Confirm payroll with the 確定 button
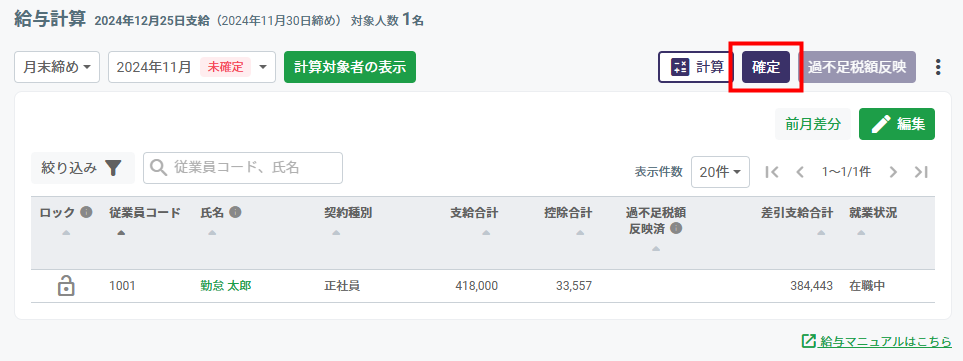The height and width of the screenshot is (361, 963). point(766,67)
